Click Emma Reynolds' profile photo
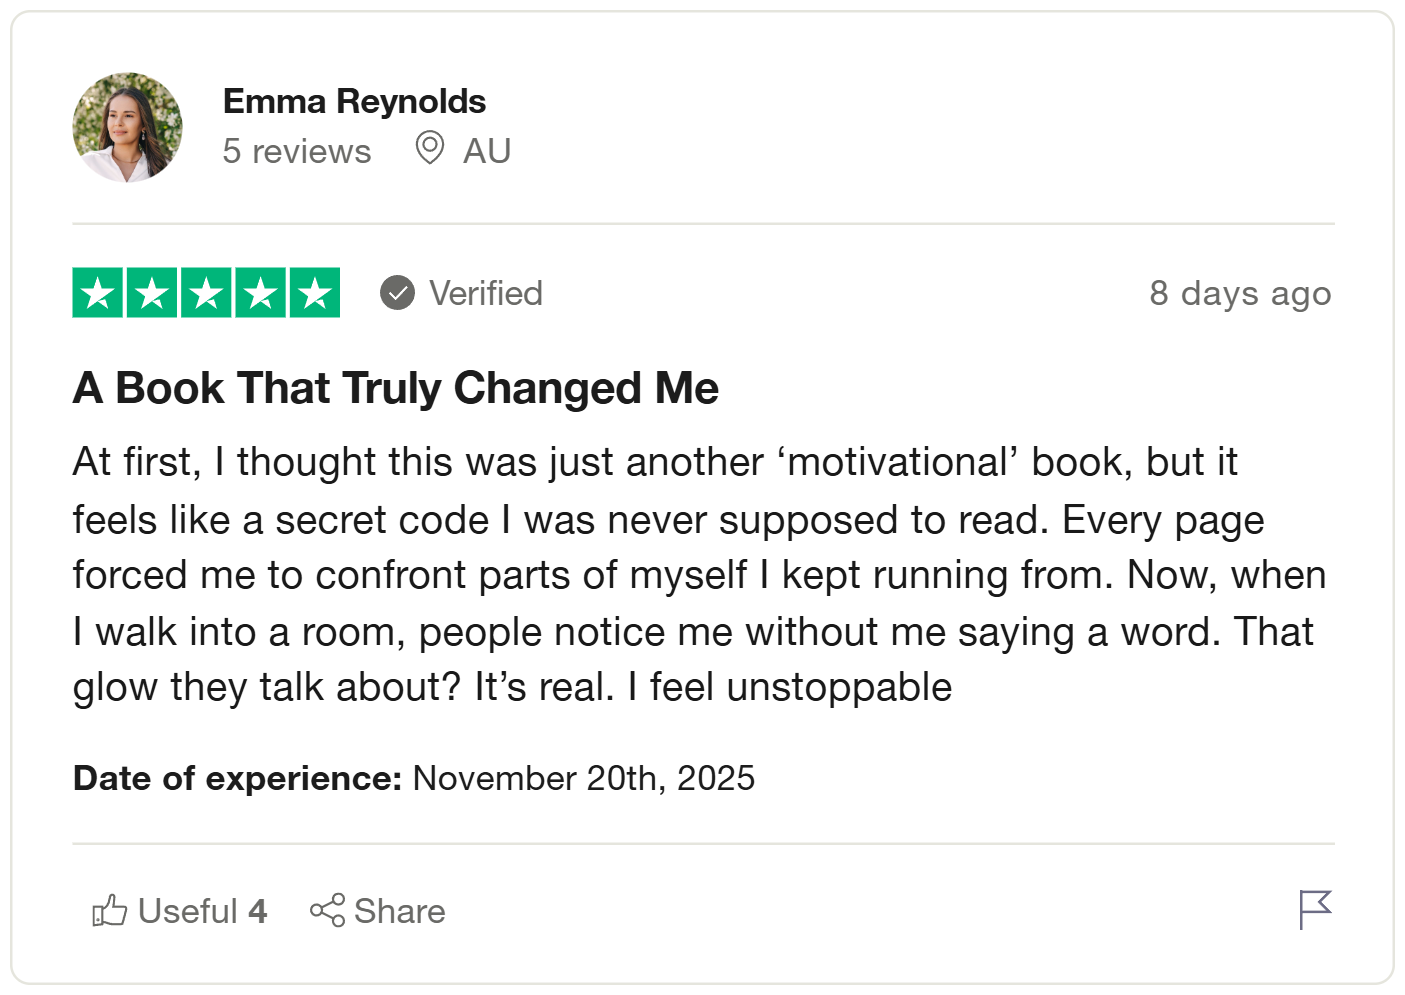The image size is (1405, 995). point(128,127)
